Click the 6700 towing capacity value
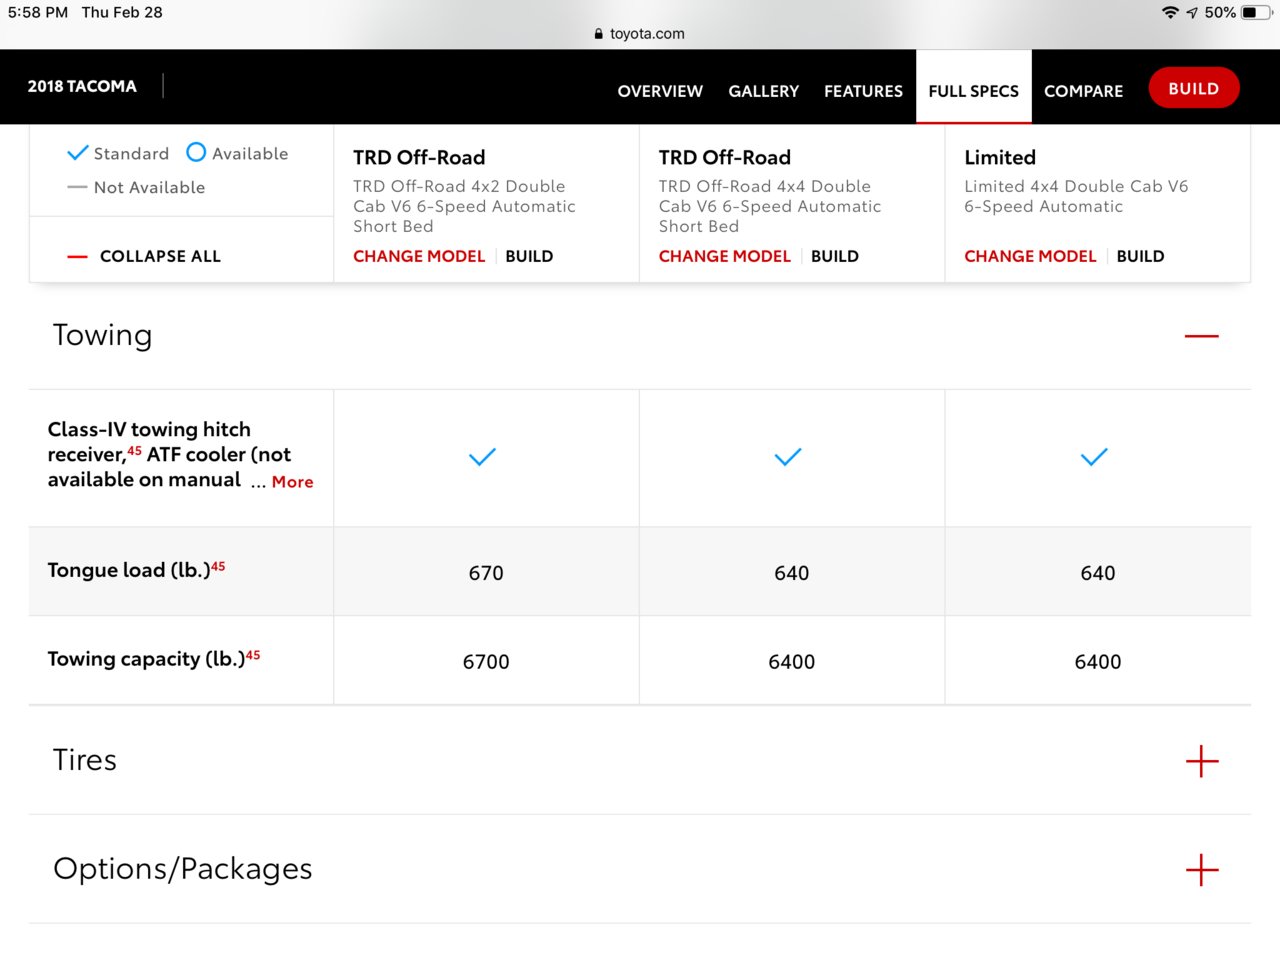The image size is (1280, 960). coord(486,662)
